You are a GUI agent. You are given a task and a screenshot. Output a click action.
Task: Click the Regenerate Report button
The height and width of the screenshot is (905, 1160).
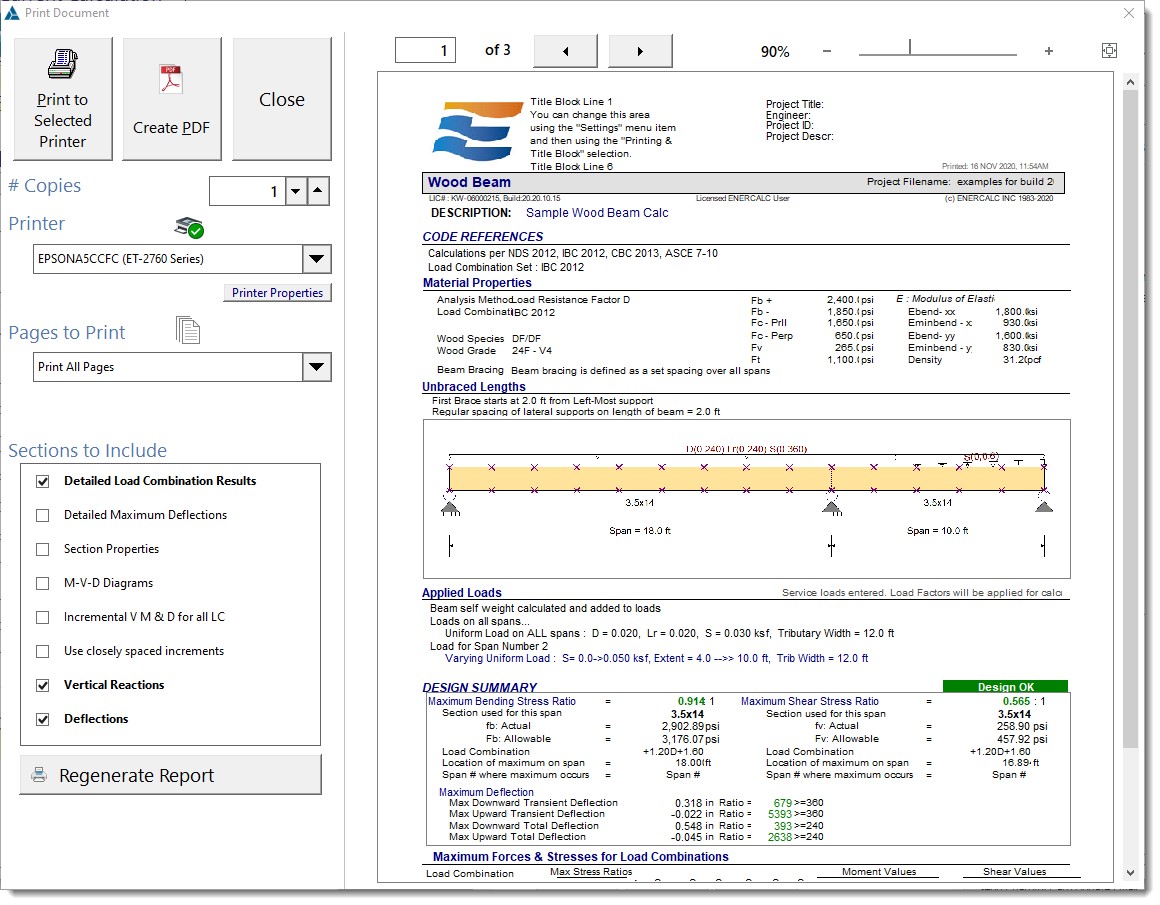pyautogui.click(x=171, y=775)
